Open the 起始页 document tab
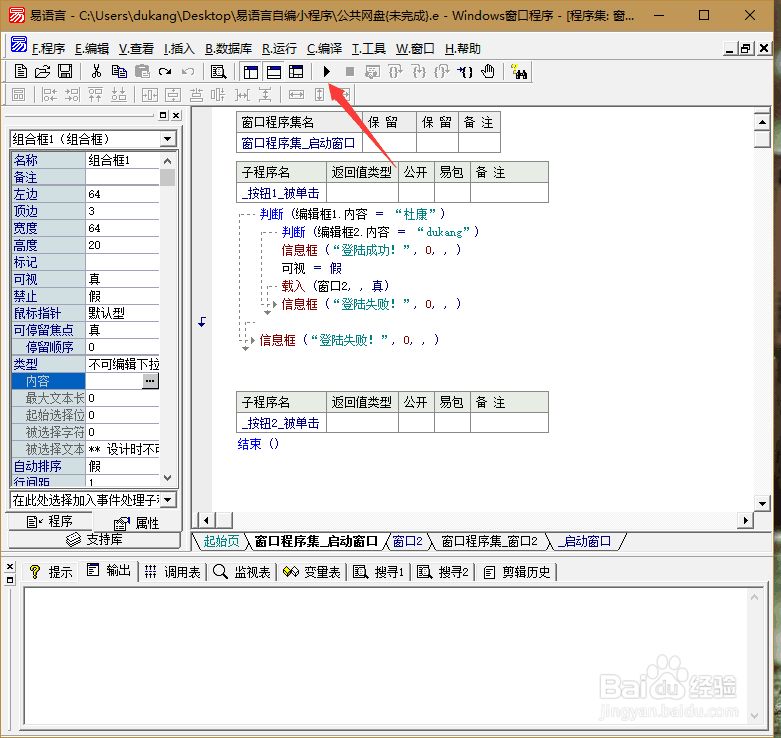Image resolution: width=781 pixels, height=738 pixels. click(x=221, y=541)
